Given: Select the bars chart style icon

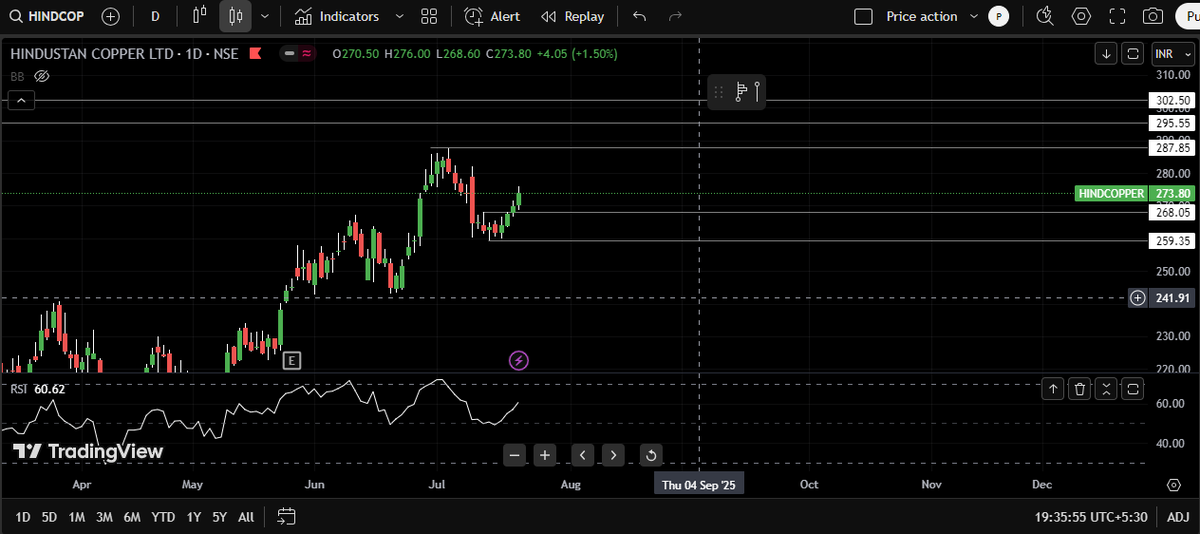Looking at the screenshot, I should pyautogui.click(x=200, y=16).
